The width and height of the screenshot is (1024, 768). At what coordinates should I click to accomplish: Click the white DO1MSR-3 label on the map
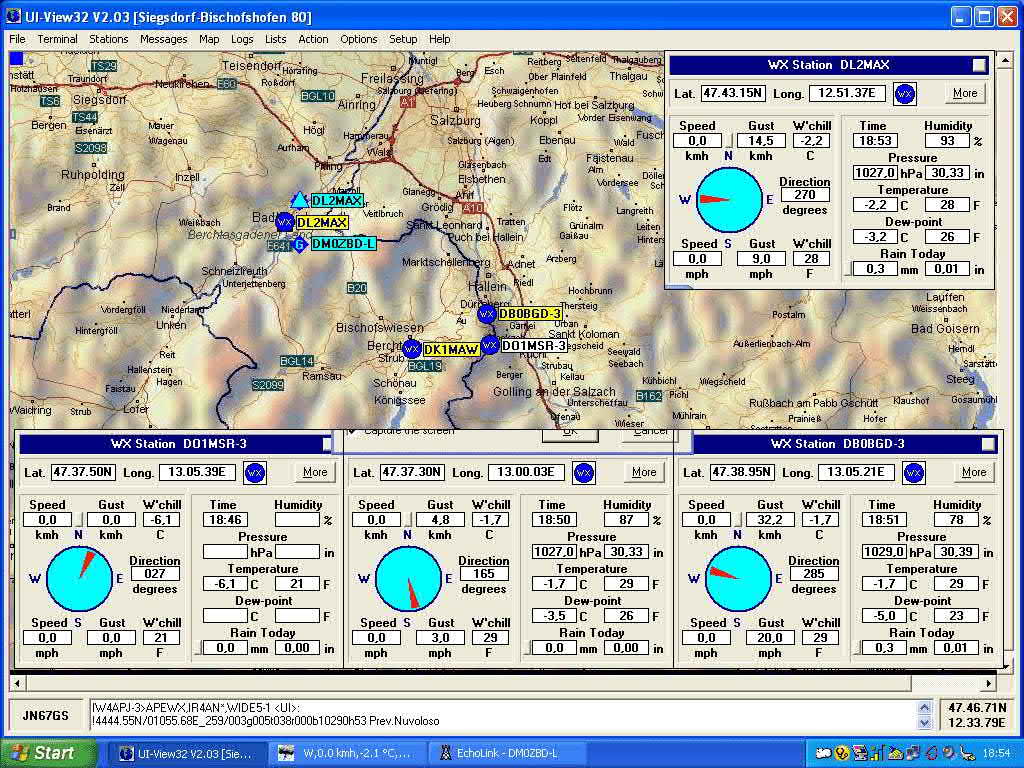point(534,345)
